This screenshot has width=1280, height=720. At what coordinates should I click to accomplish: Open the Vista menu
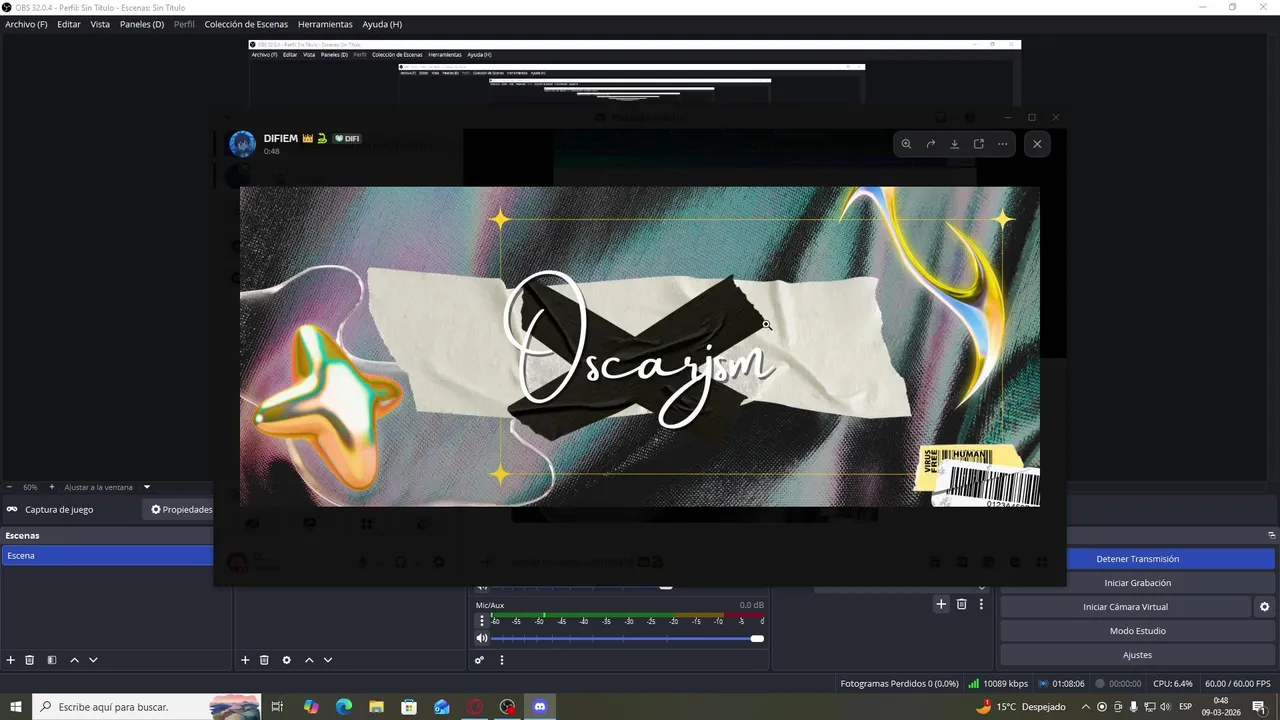point(100,24)
